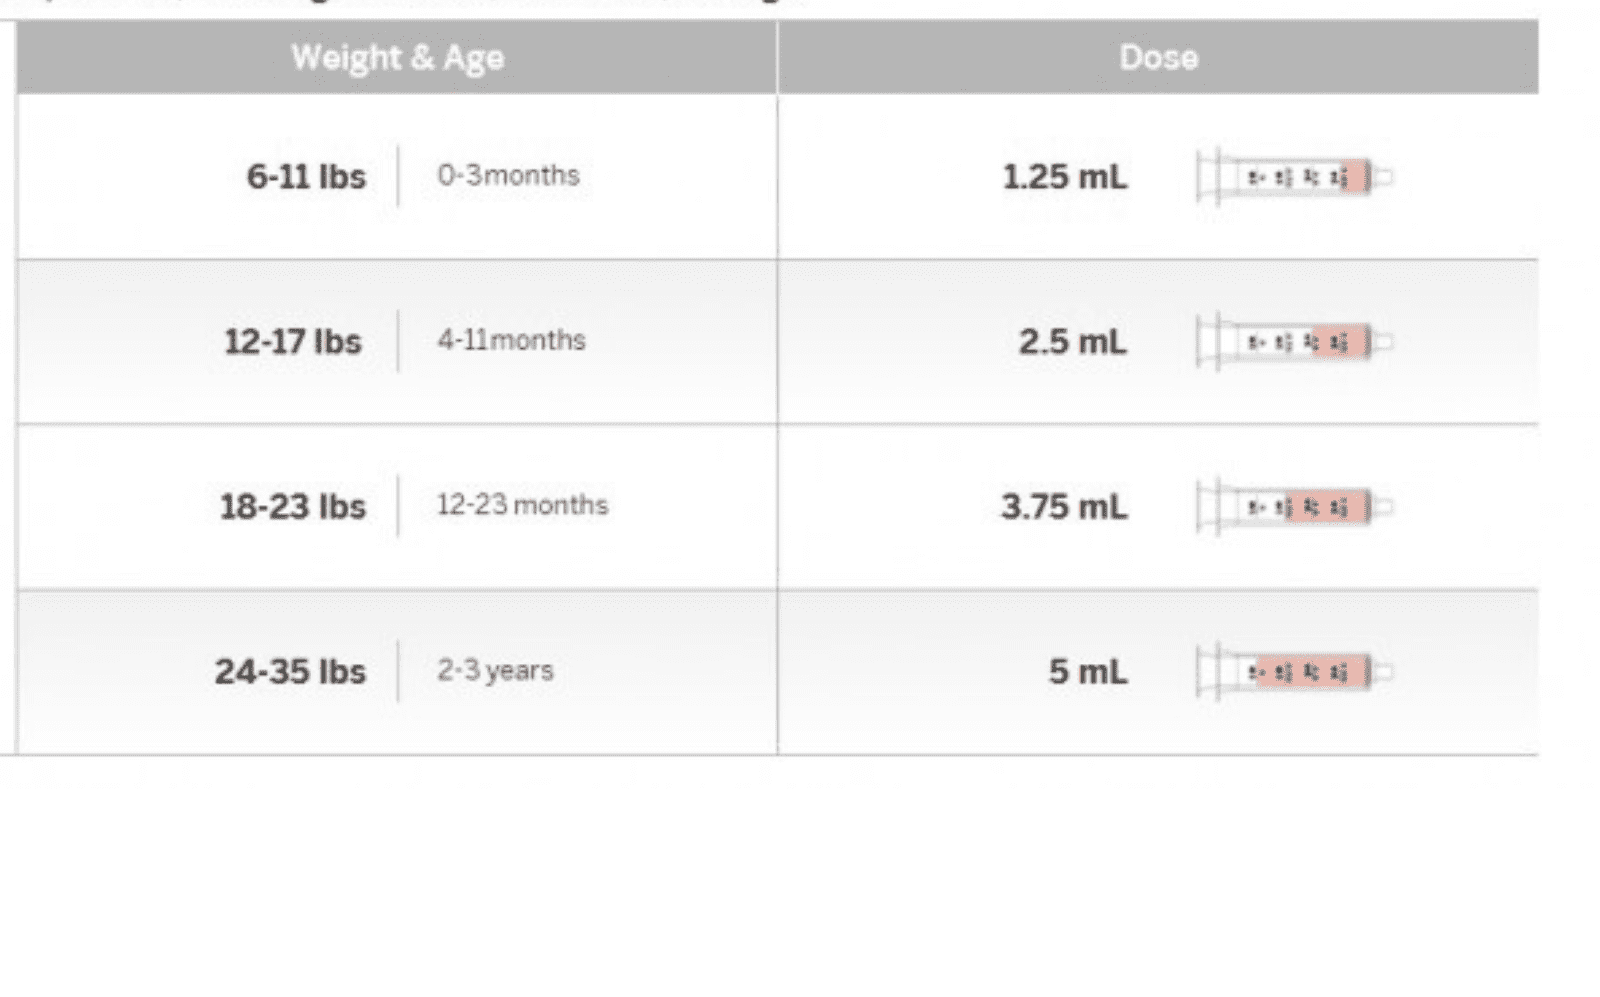Click the pink fill on the 5 mL syringe
Image resolution: width=1600 pixels, height=997 pixels.
(1312, 672)
